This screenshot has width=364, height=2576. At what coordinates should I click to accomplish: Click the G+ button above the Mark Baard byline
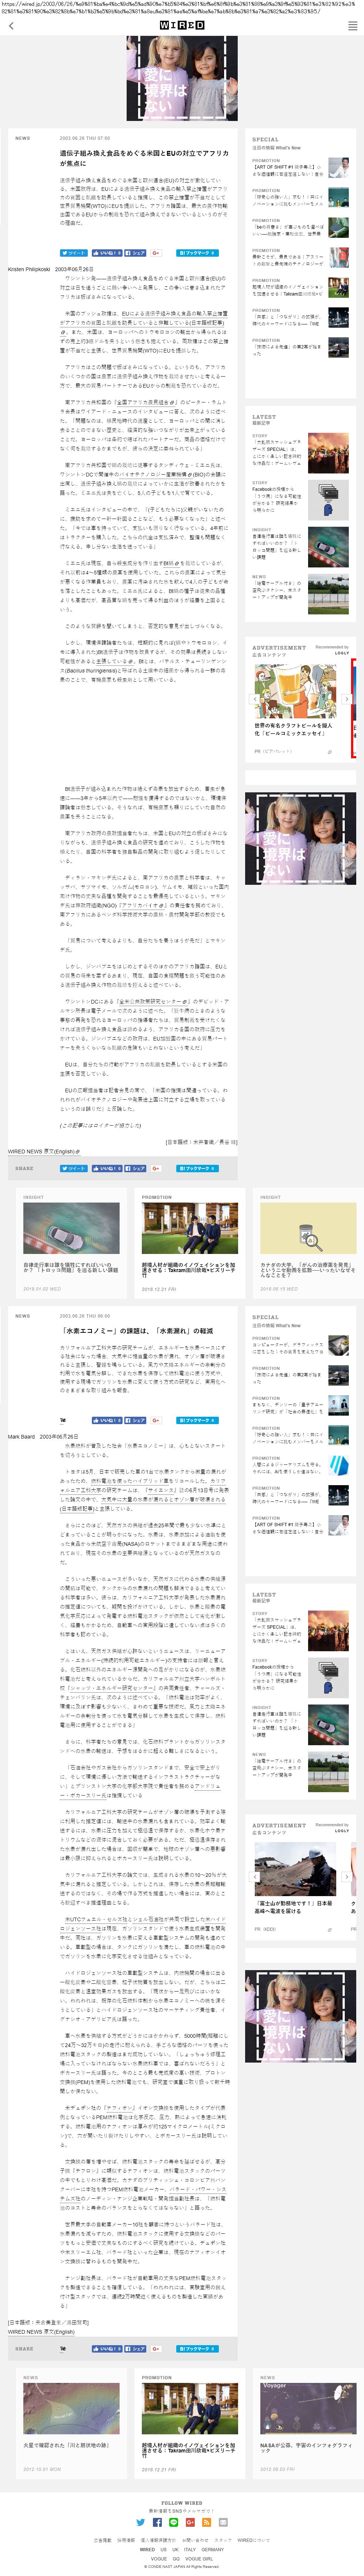(156, 1420)
